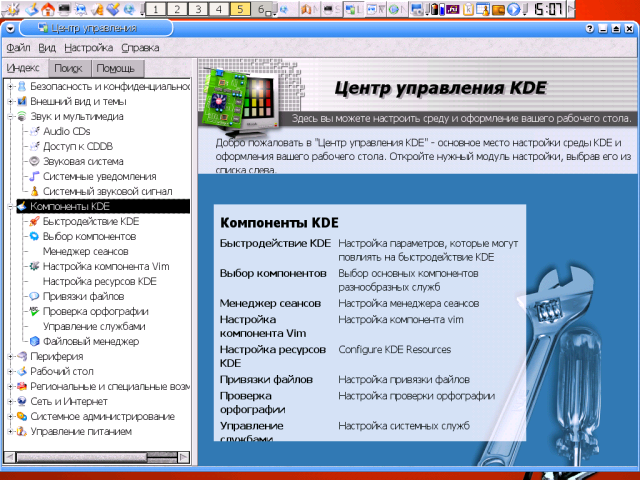Screen dimensions: 640x480
Task: Select Менеджер сеансов in the tree
Action: point(85,251)
